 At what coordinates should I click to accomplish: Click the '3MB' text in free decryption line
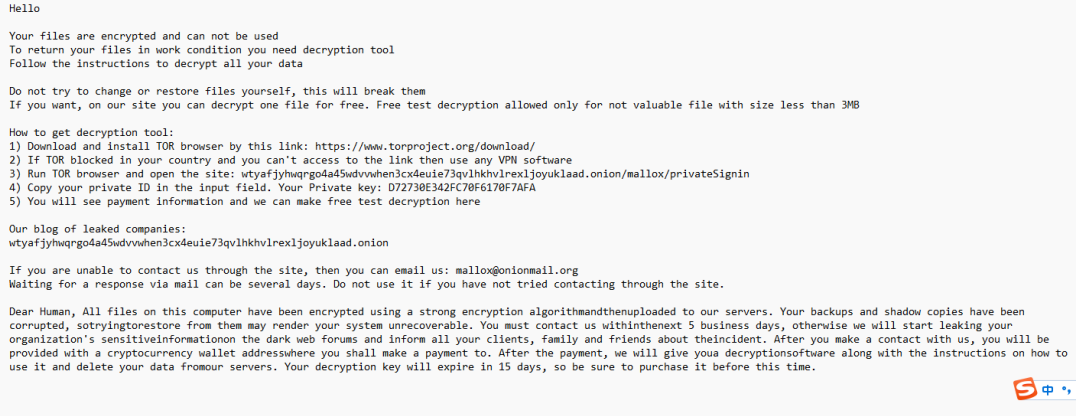click(849, 105)
